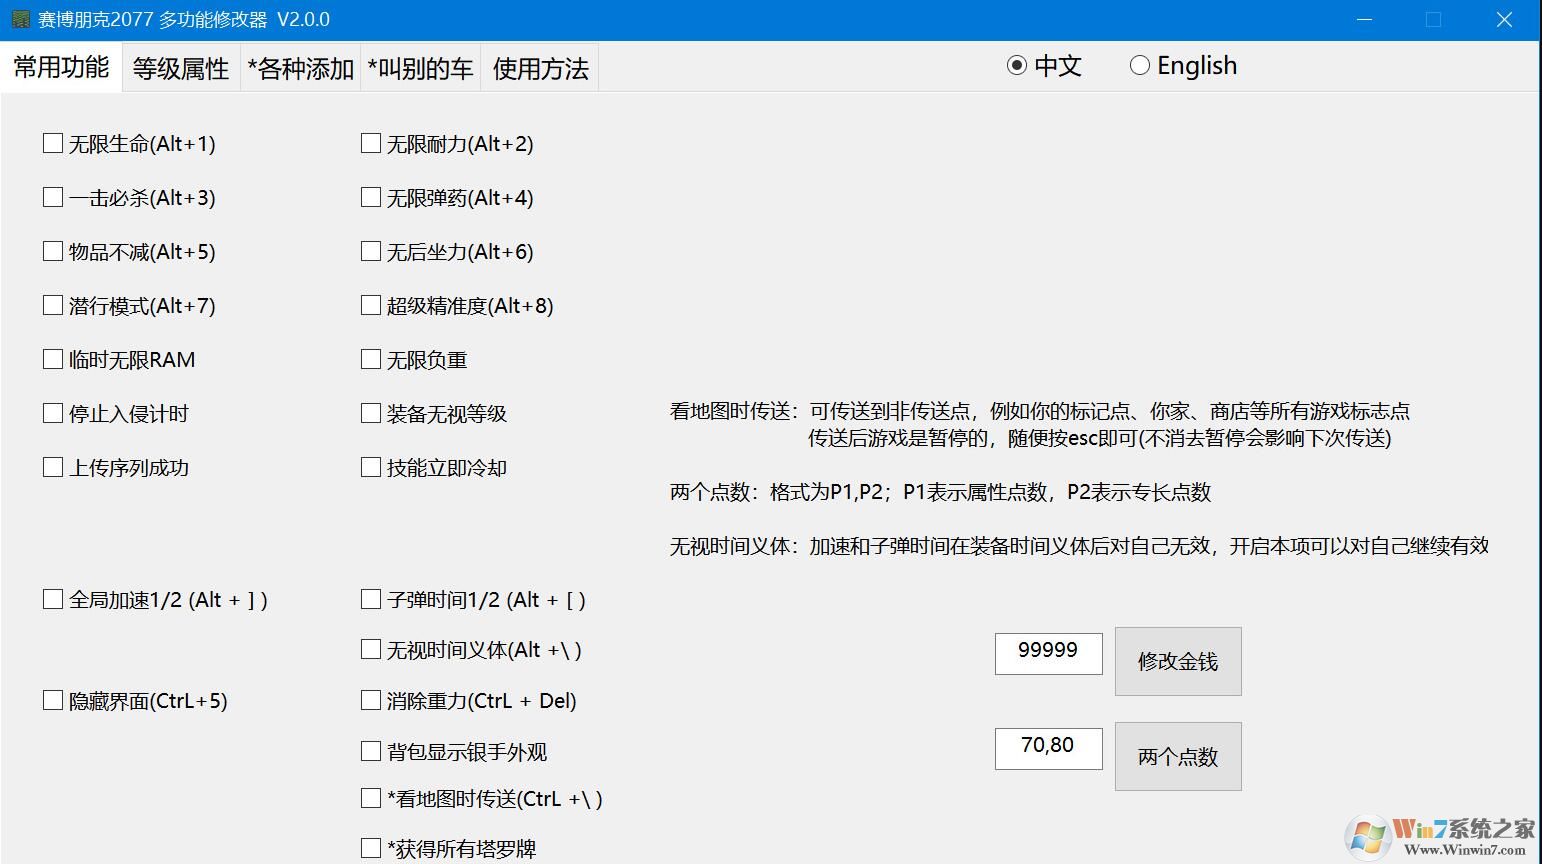Select the 中文 language option
This screenshot has width=1542, height=864.
[1017, 65]
